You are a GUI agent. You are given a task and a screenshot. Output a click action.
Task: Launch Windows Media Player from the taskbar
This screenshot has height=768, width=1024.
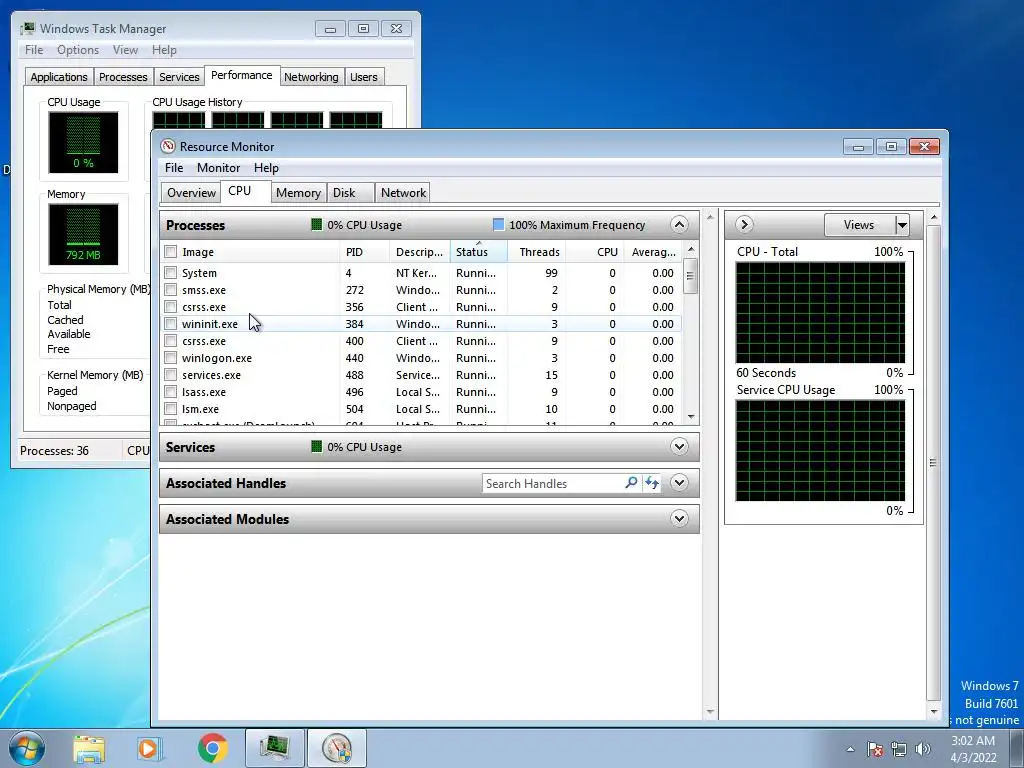pyautogui.click(x=149, y=748)
